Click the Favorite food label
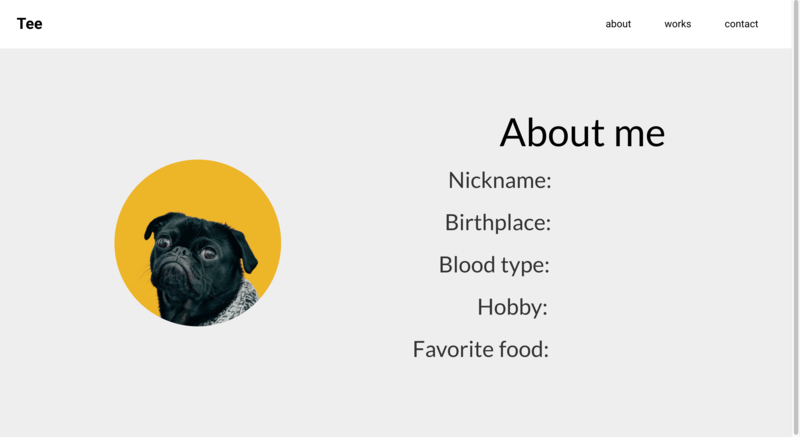The width and height of the screenshot is (800, 437). pyautogui.click(x=480, y=350)
